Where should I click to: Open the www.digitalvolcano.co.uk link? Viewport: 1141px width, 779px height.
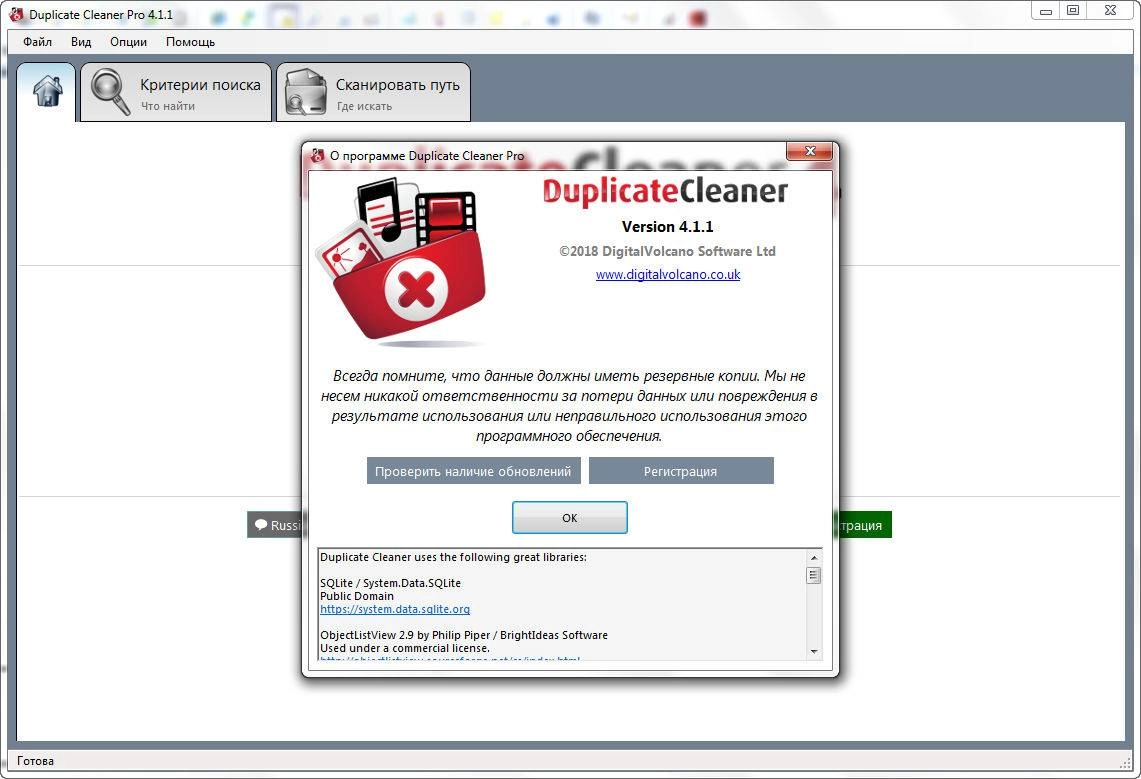click(667, 274)
